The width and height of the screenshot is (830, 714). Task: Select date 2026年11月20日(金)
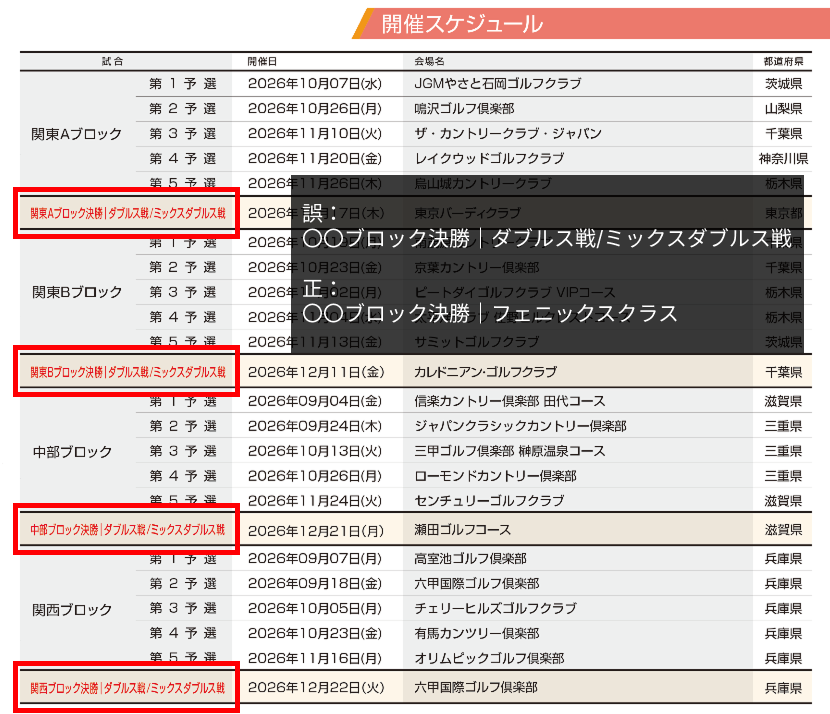pos(315,158)
